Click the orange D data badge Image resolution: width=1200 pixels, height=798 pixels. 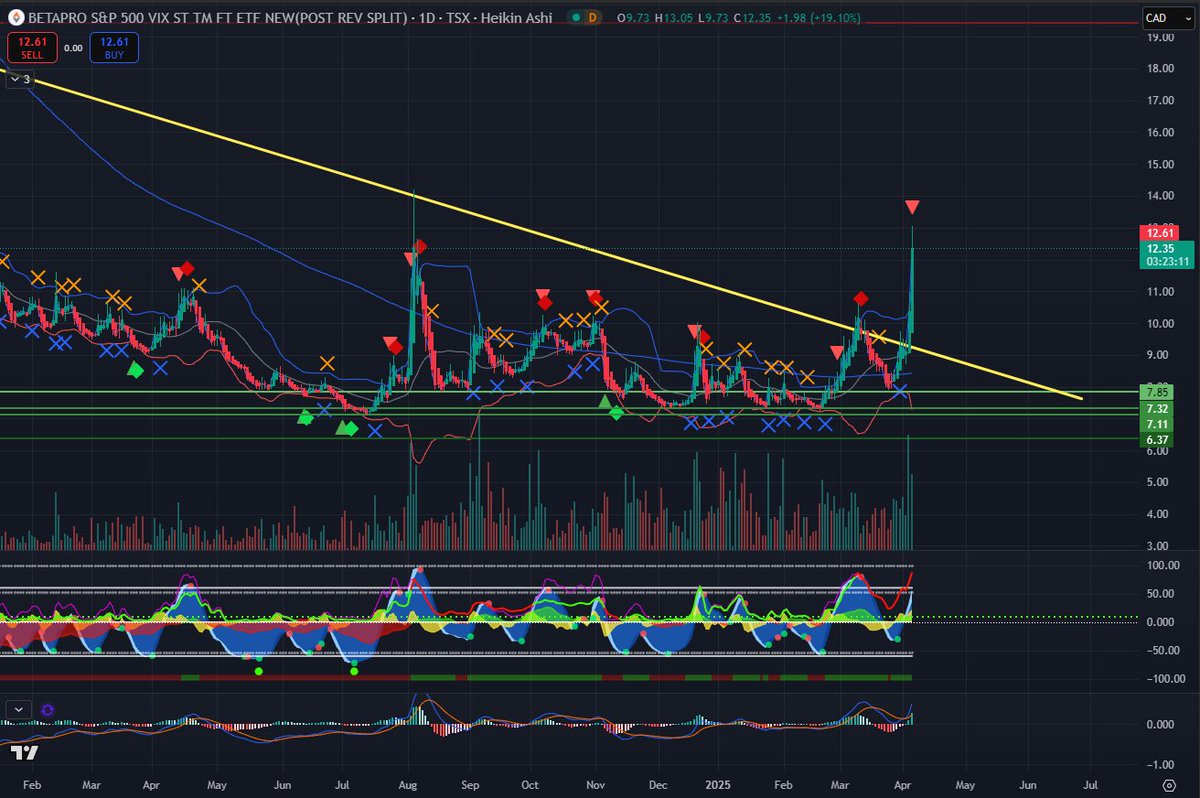coord(592,18)
